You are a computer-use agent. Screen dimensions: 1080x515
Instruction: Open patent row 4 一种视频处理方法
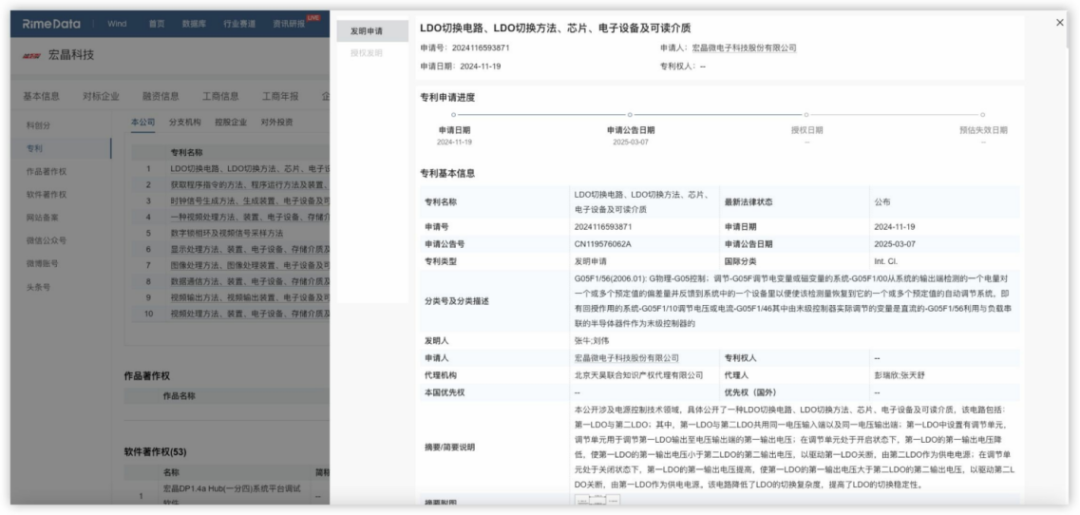(250, 217)
